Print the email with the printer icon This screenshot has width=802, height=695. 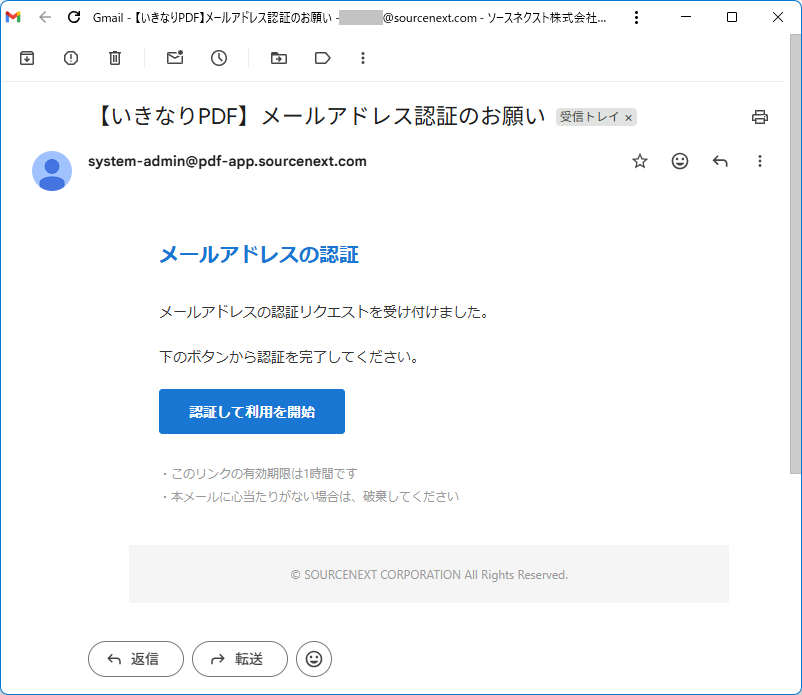[x=760, y=117]
